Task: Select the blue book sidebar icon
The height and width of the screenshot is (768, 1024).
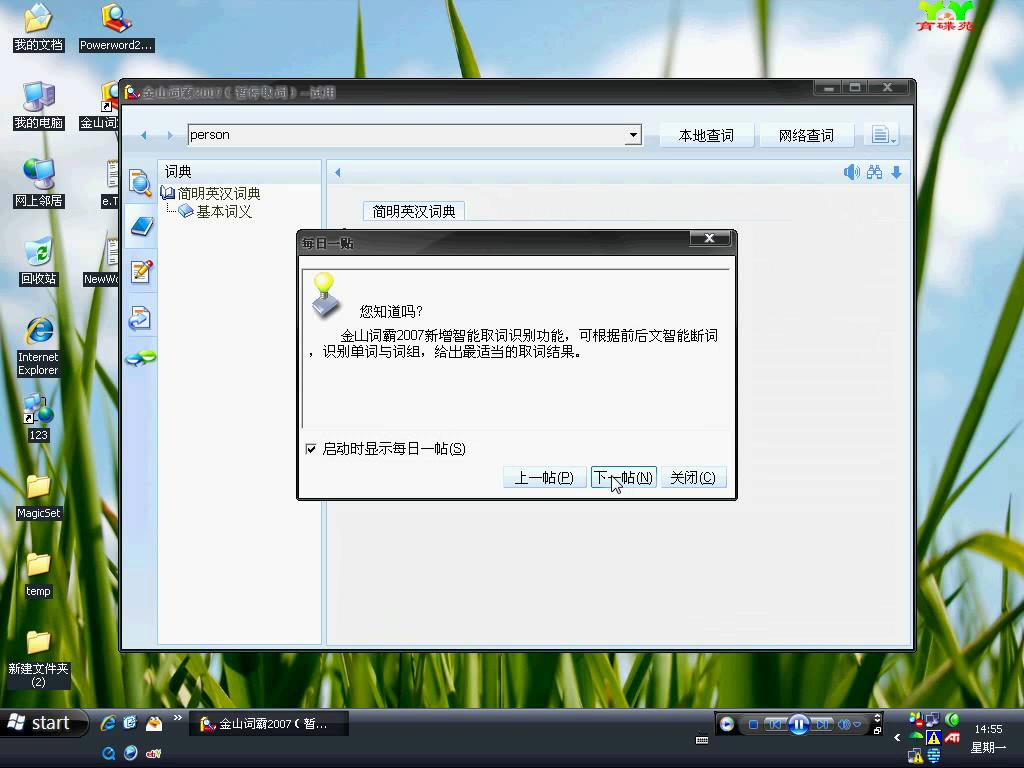Action: [x=141, y=227]
